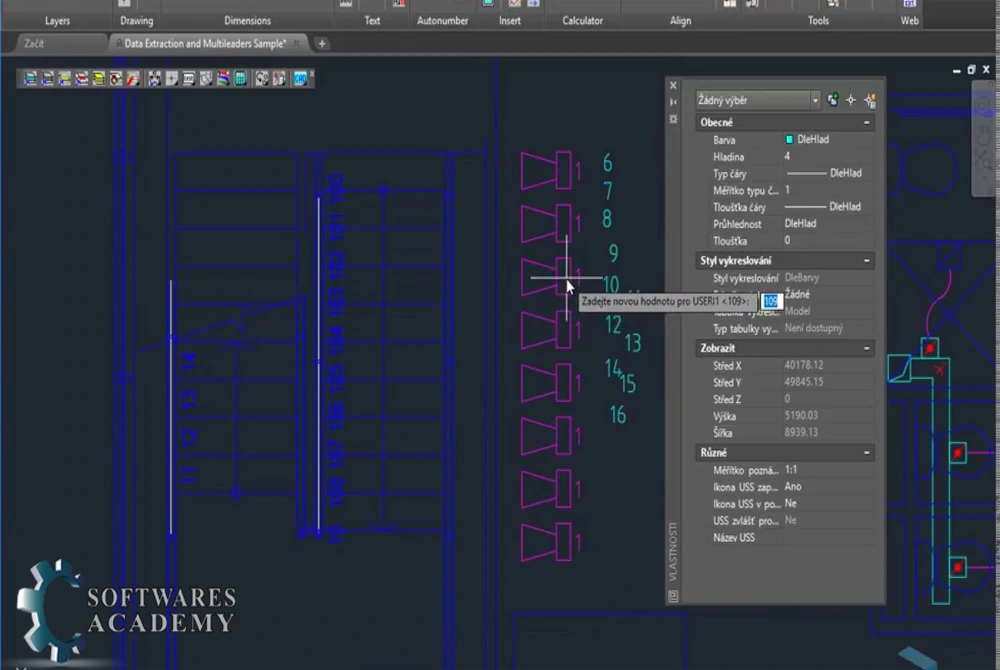This screenshot has width=1000, height=670.
Task: Click the cyan Barva color swatch
Action: (789, 140)
